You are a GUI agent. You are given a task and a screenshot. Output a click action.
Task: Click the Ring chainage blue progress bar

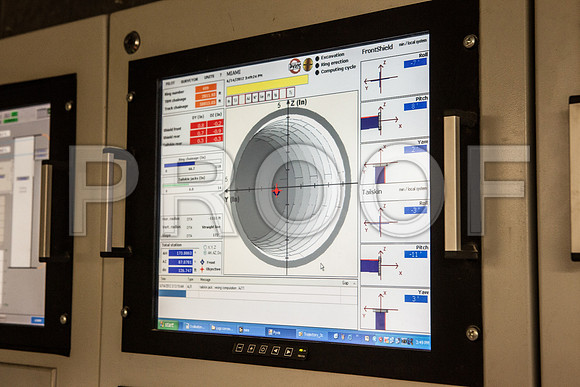coord(180,164)
